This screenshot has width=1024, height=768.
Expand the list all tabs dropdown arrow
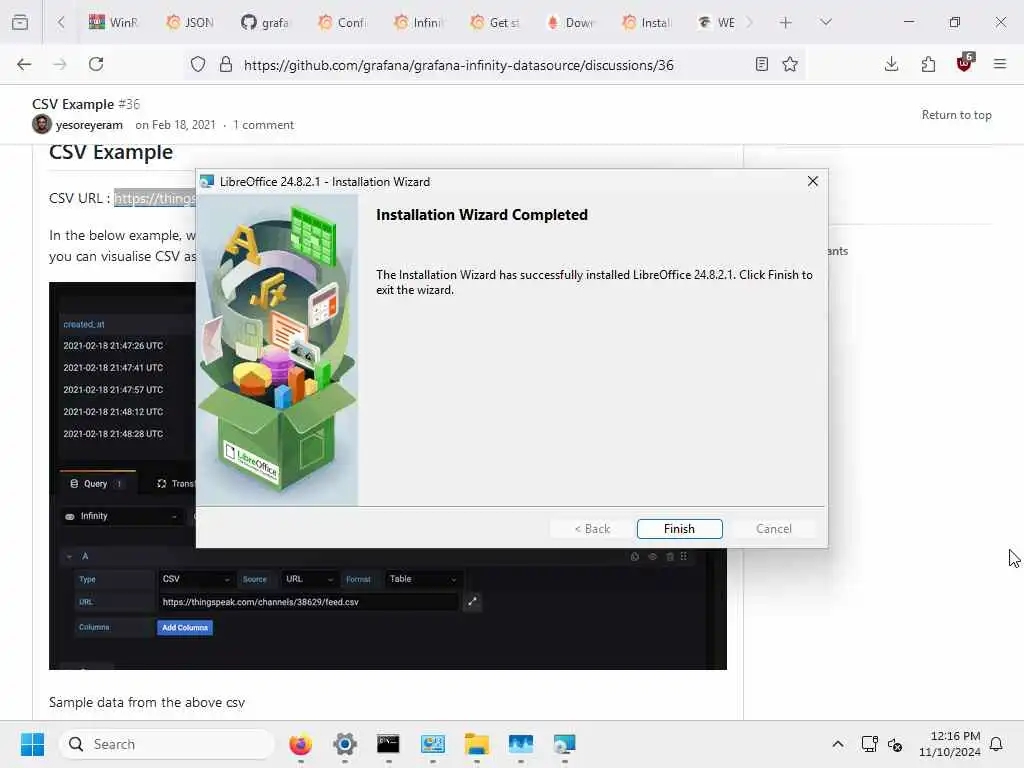point(826,22)
